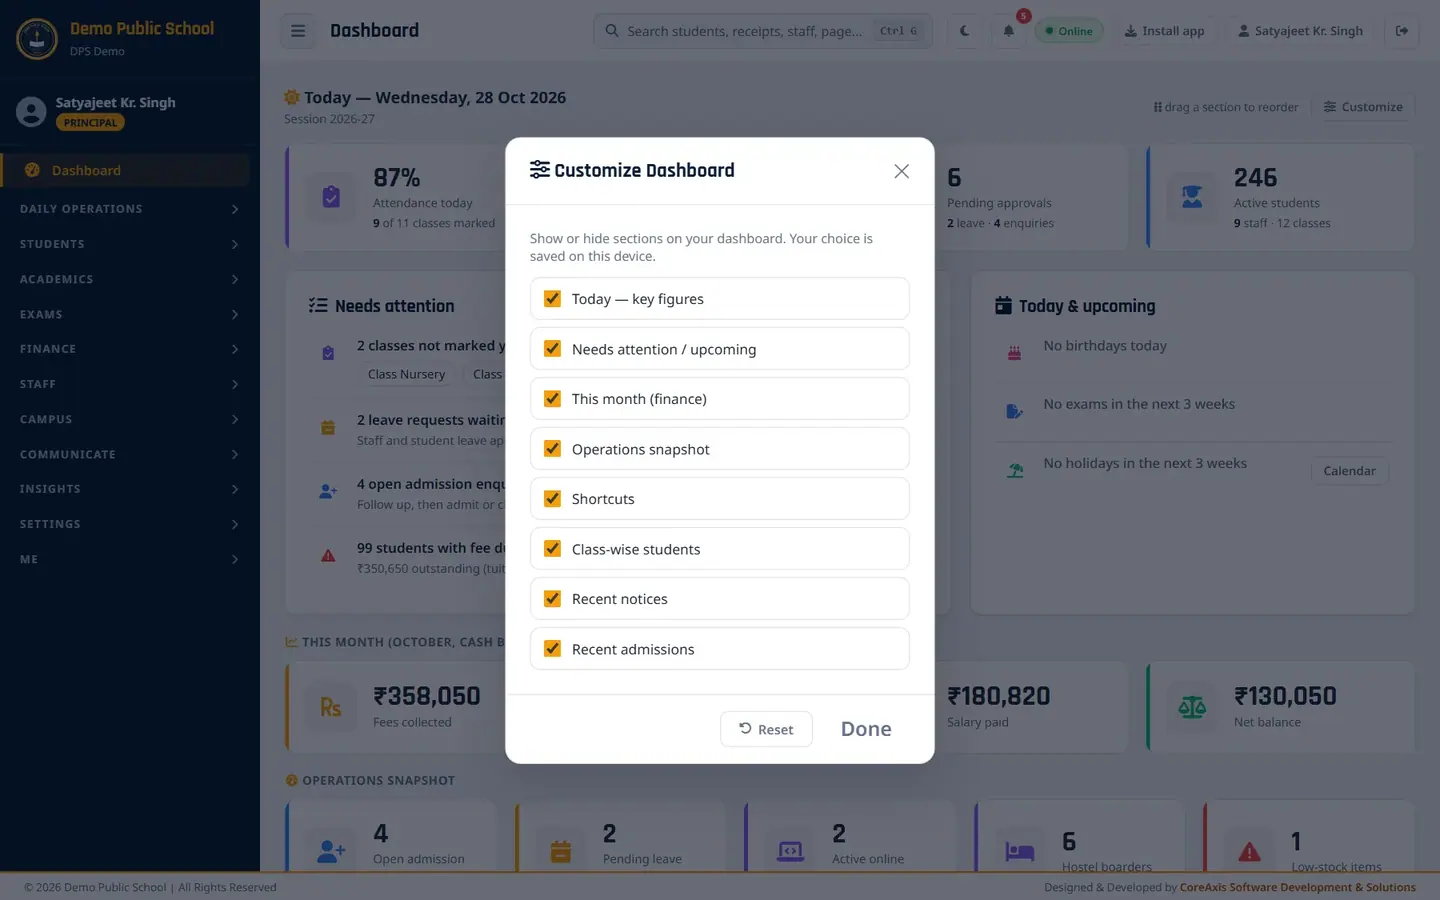Uncheck Today — key figures checkbox
1440x900 pixels.
click(x=552, y=298)
